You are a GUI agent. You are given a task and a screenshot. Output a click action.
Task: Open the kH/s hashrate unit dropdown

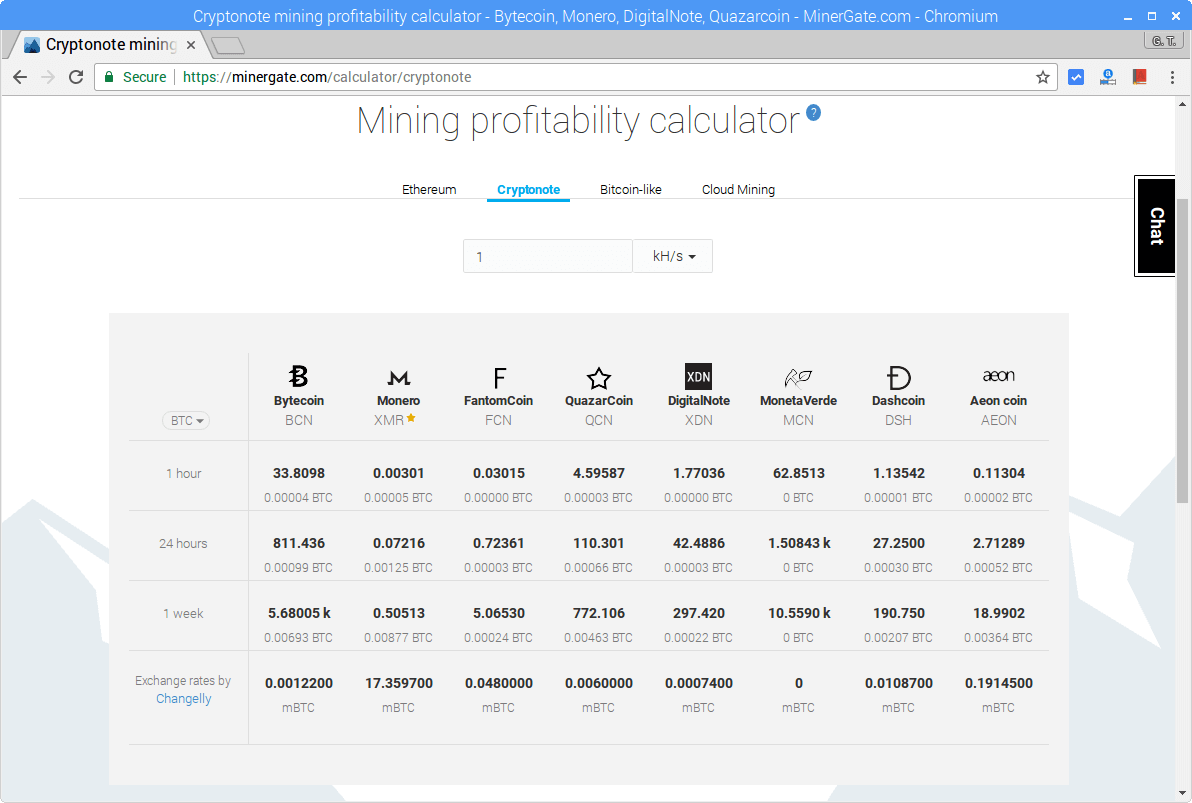(672, 256)
